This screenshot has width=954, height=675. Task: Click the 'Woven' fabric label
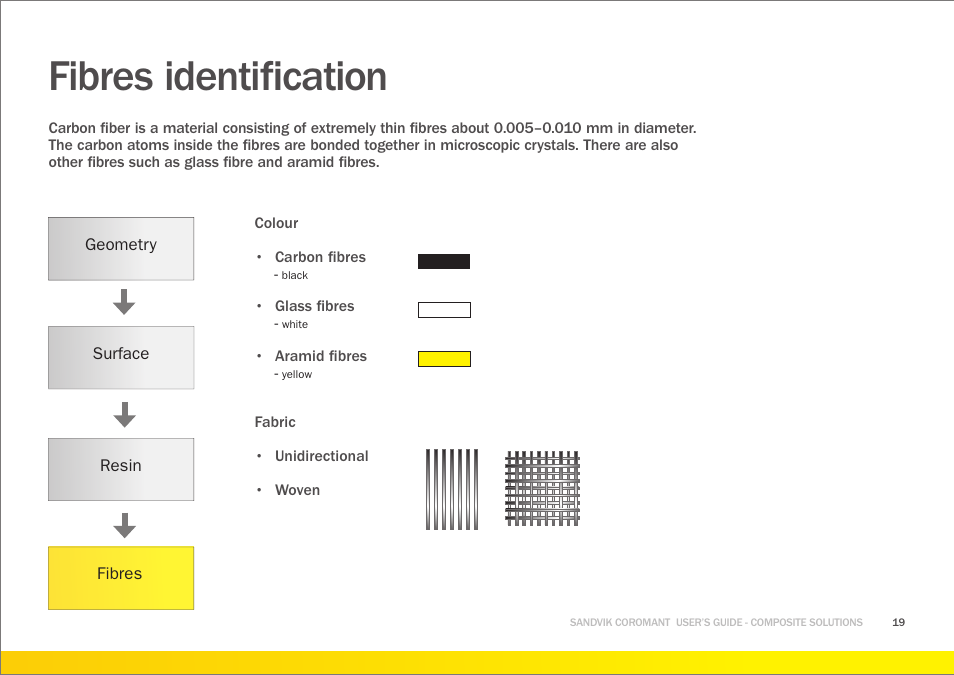(x=297, y=490)
